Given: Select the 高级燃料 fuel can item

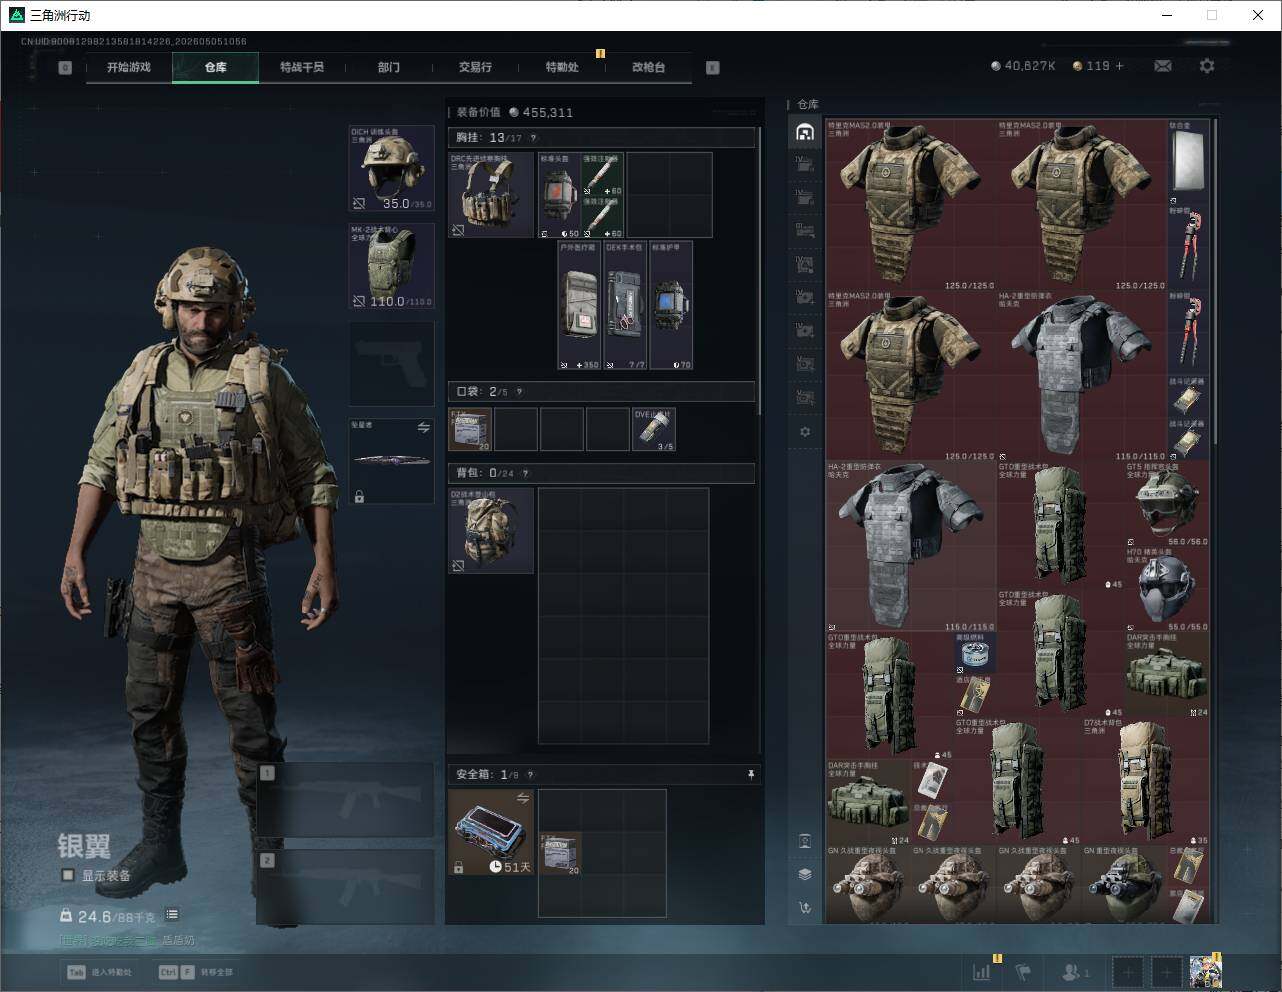Looking at the screenshot, I should 974,652.
